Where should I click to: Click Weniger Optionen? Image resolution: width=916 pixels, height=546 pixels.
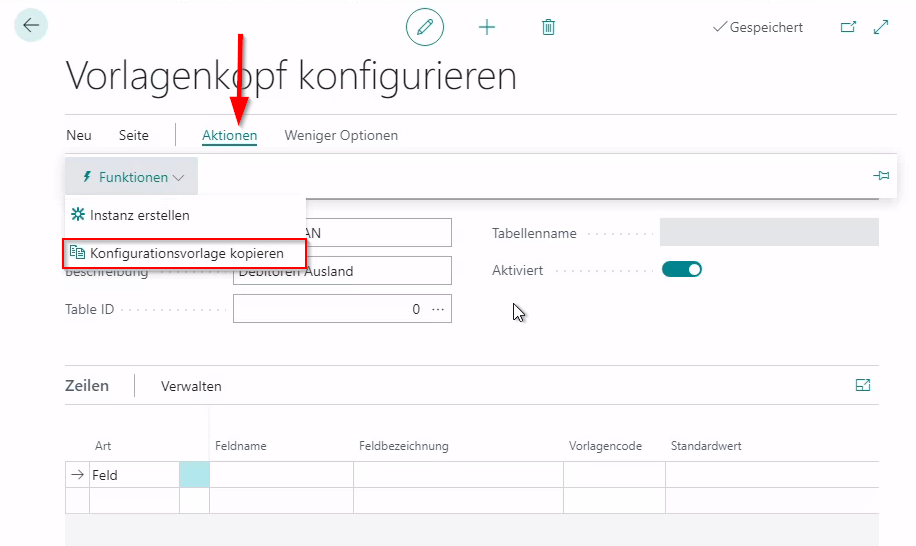(x=341, y=135)
